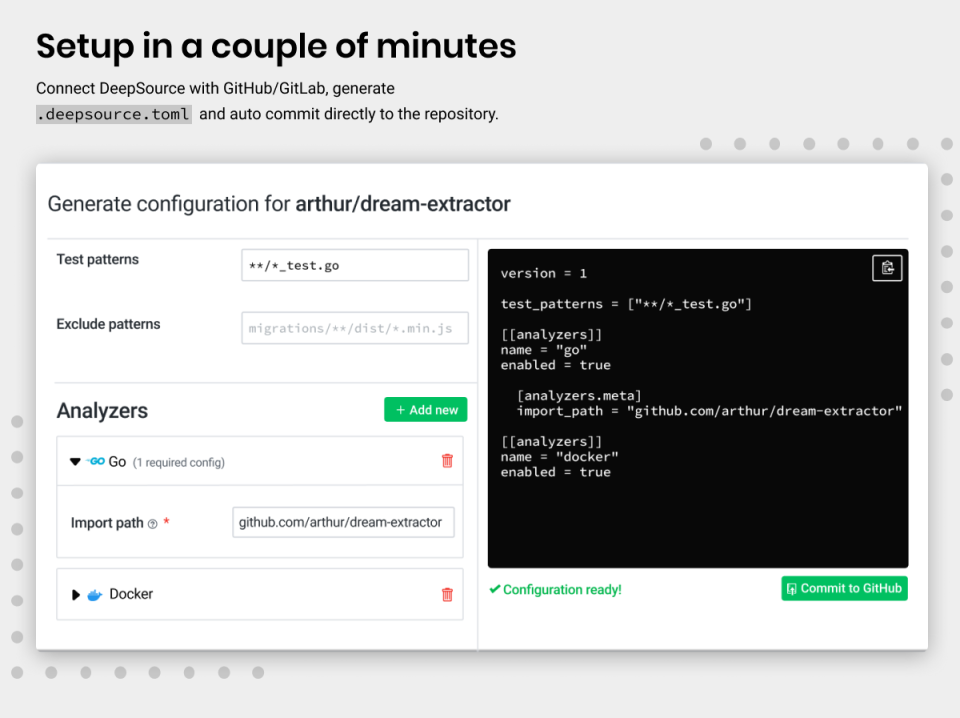
Task: Click the 'Analyzers' section heading
Action: (x=102, y=411)
